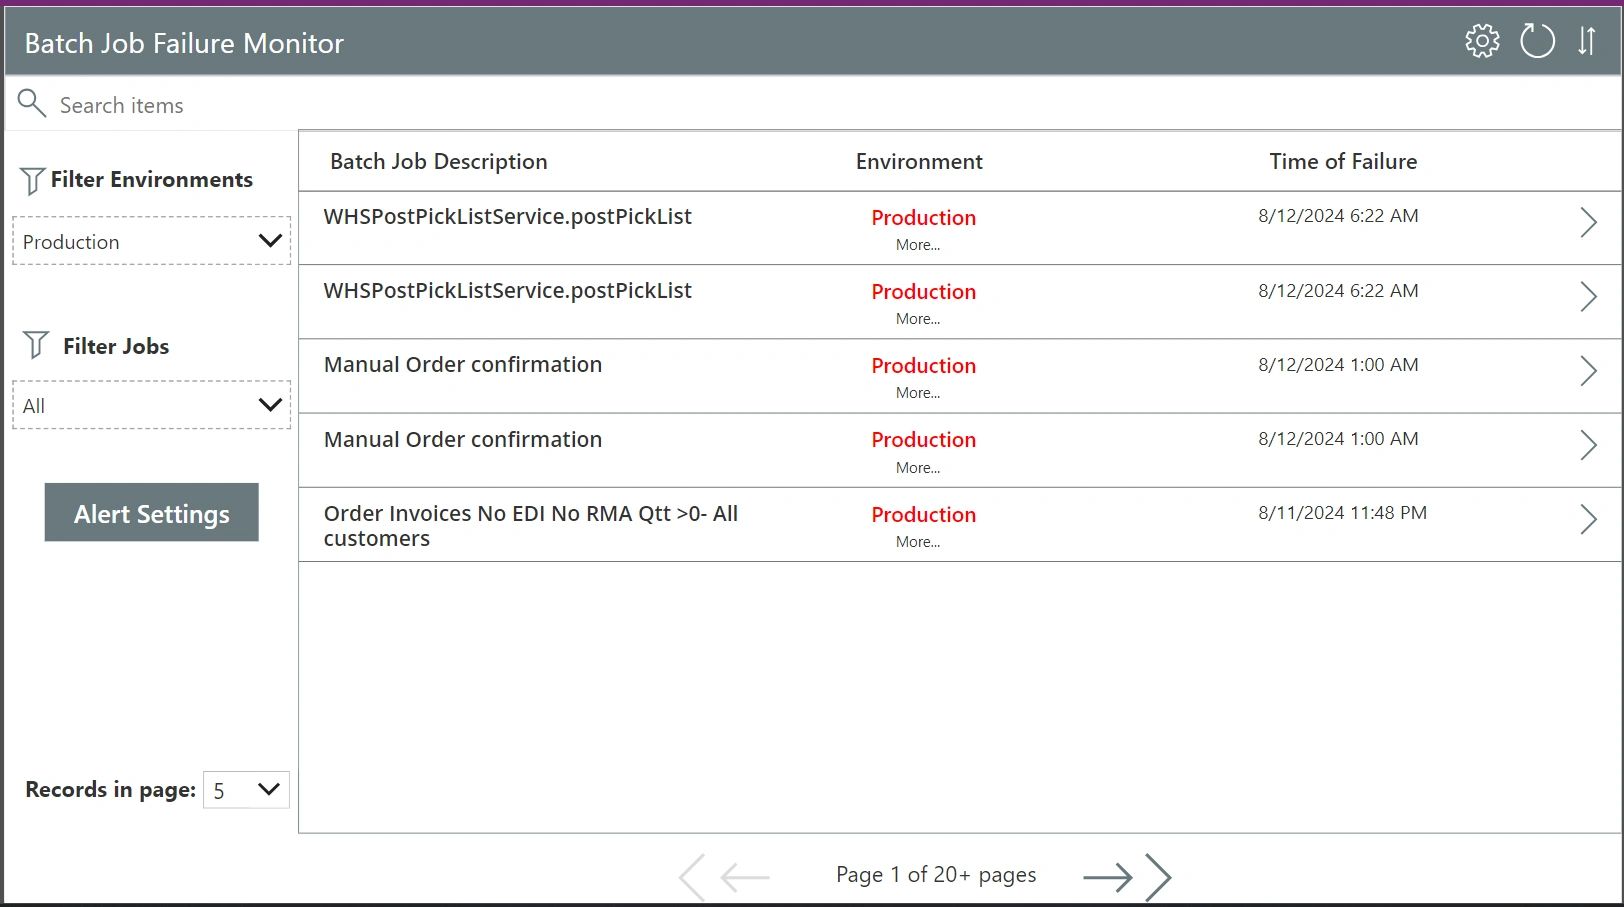The image size is (1624, 907).
Task: Open the settings gear in the title bar
Action: coord(1482,41)
